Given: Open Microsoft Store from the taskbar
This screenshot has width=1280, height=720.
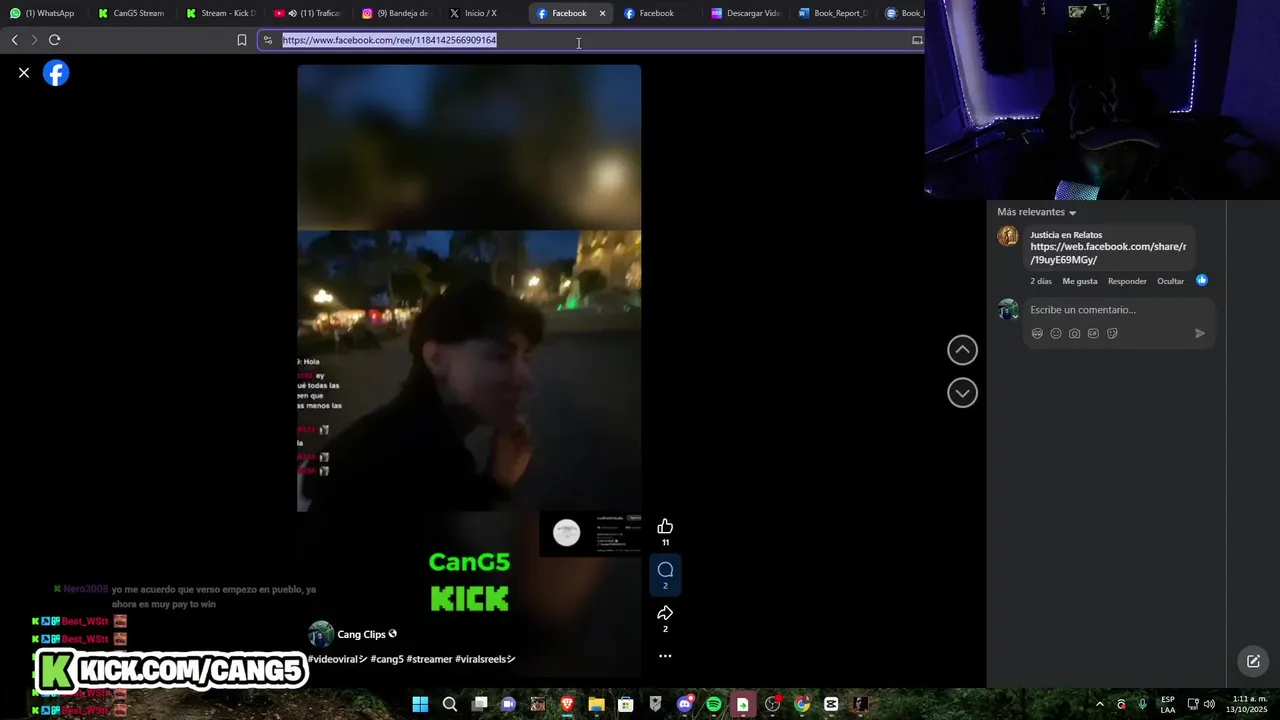Looking at the screenshot, I should (626, 704).
